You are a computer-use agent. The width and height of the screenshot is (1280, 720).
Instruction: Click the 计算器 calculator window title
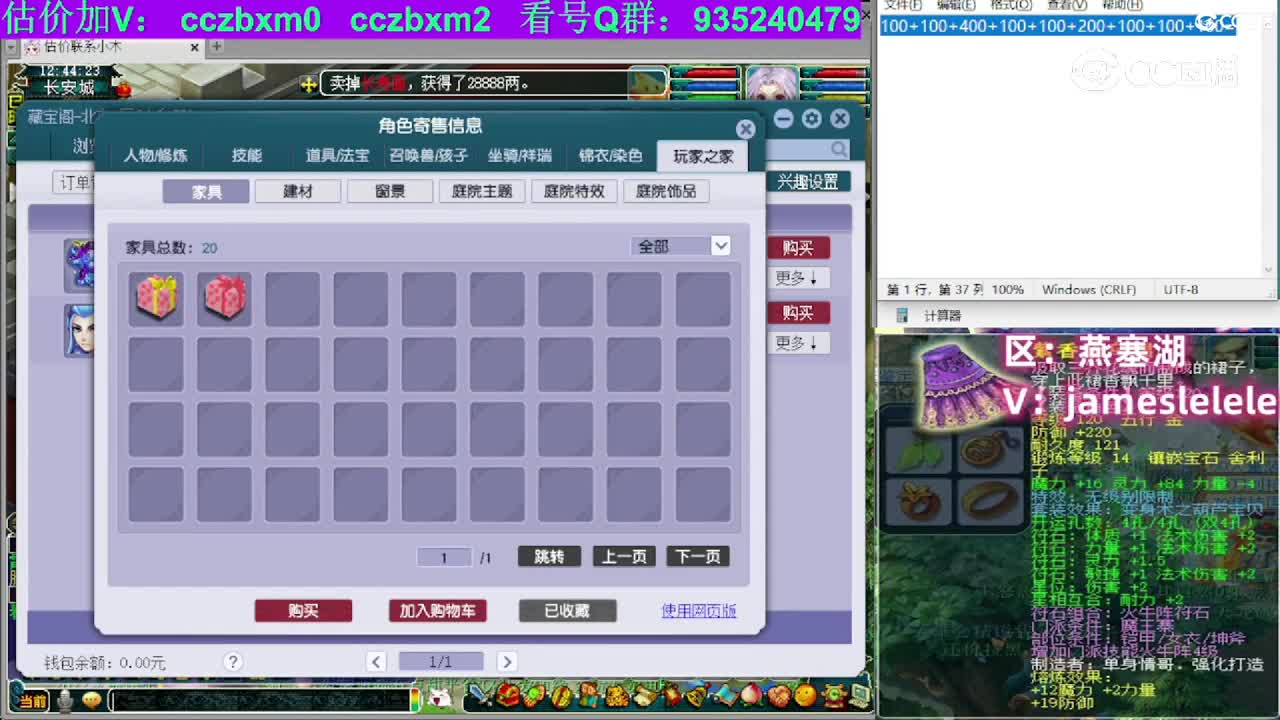(x=942, y=315)
